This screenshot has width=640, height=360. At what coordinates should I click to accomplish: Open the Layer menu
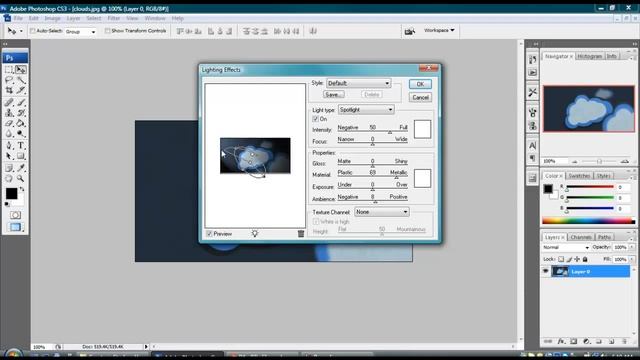pos(73,18)
